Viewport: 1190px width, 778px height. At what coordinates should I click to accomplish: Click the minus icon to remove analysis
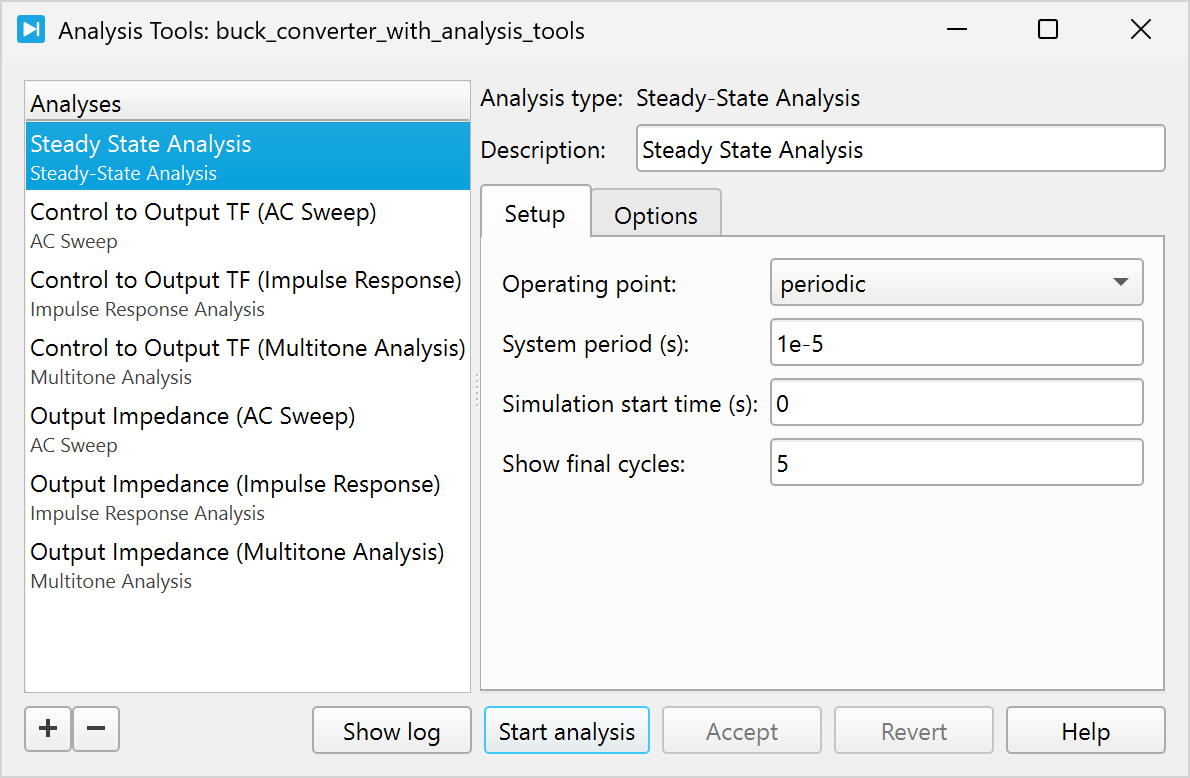coord(96,729)
